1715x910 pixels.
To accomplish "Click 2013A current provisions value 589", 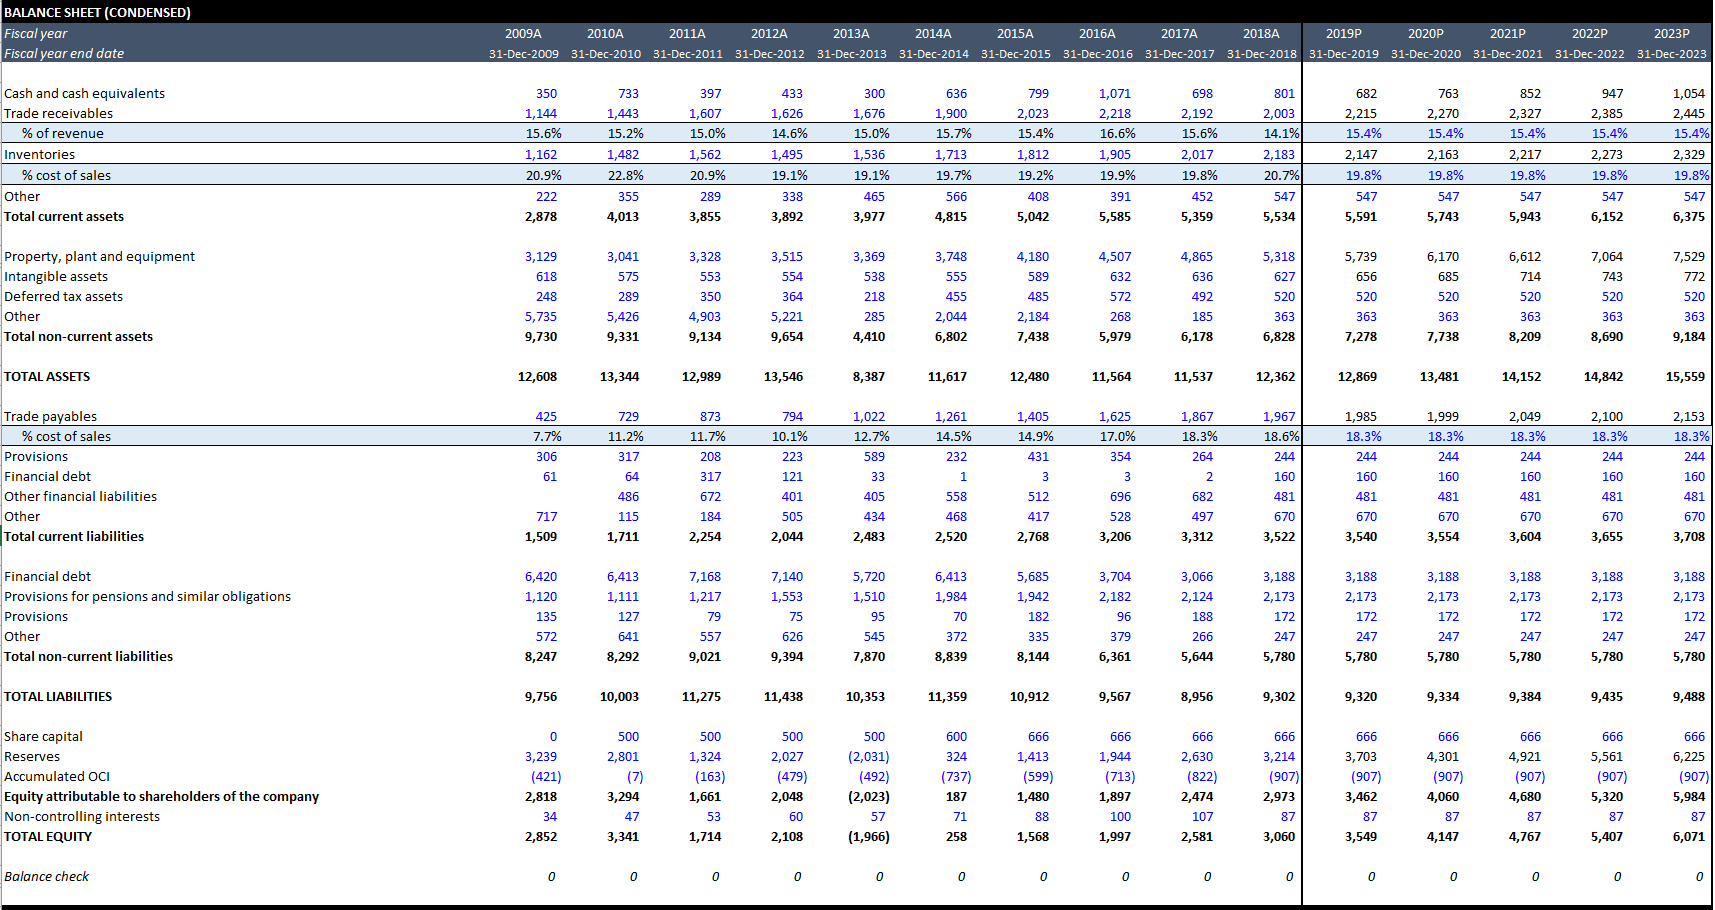I will (x=874, y=457).
